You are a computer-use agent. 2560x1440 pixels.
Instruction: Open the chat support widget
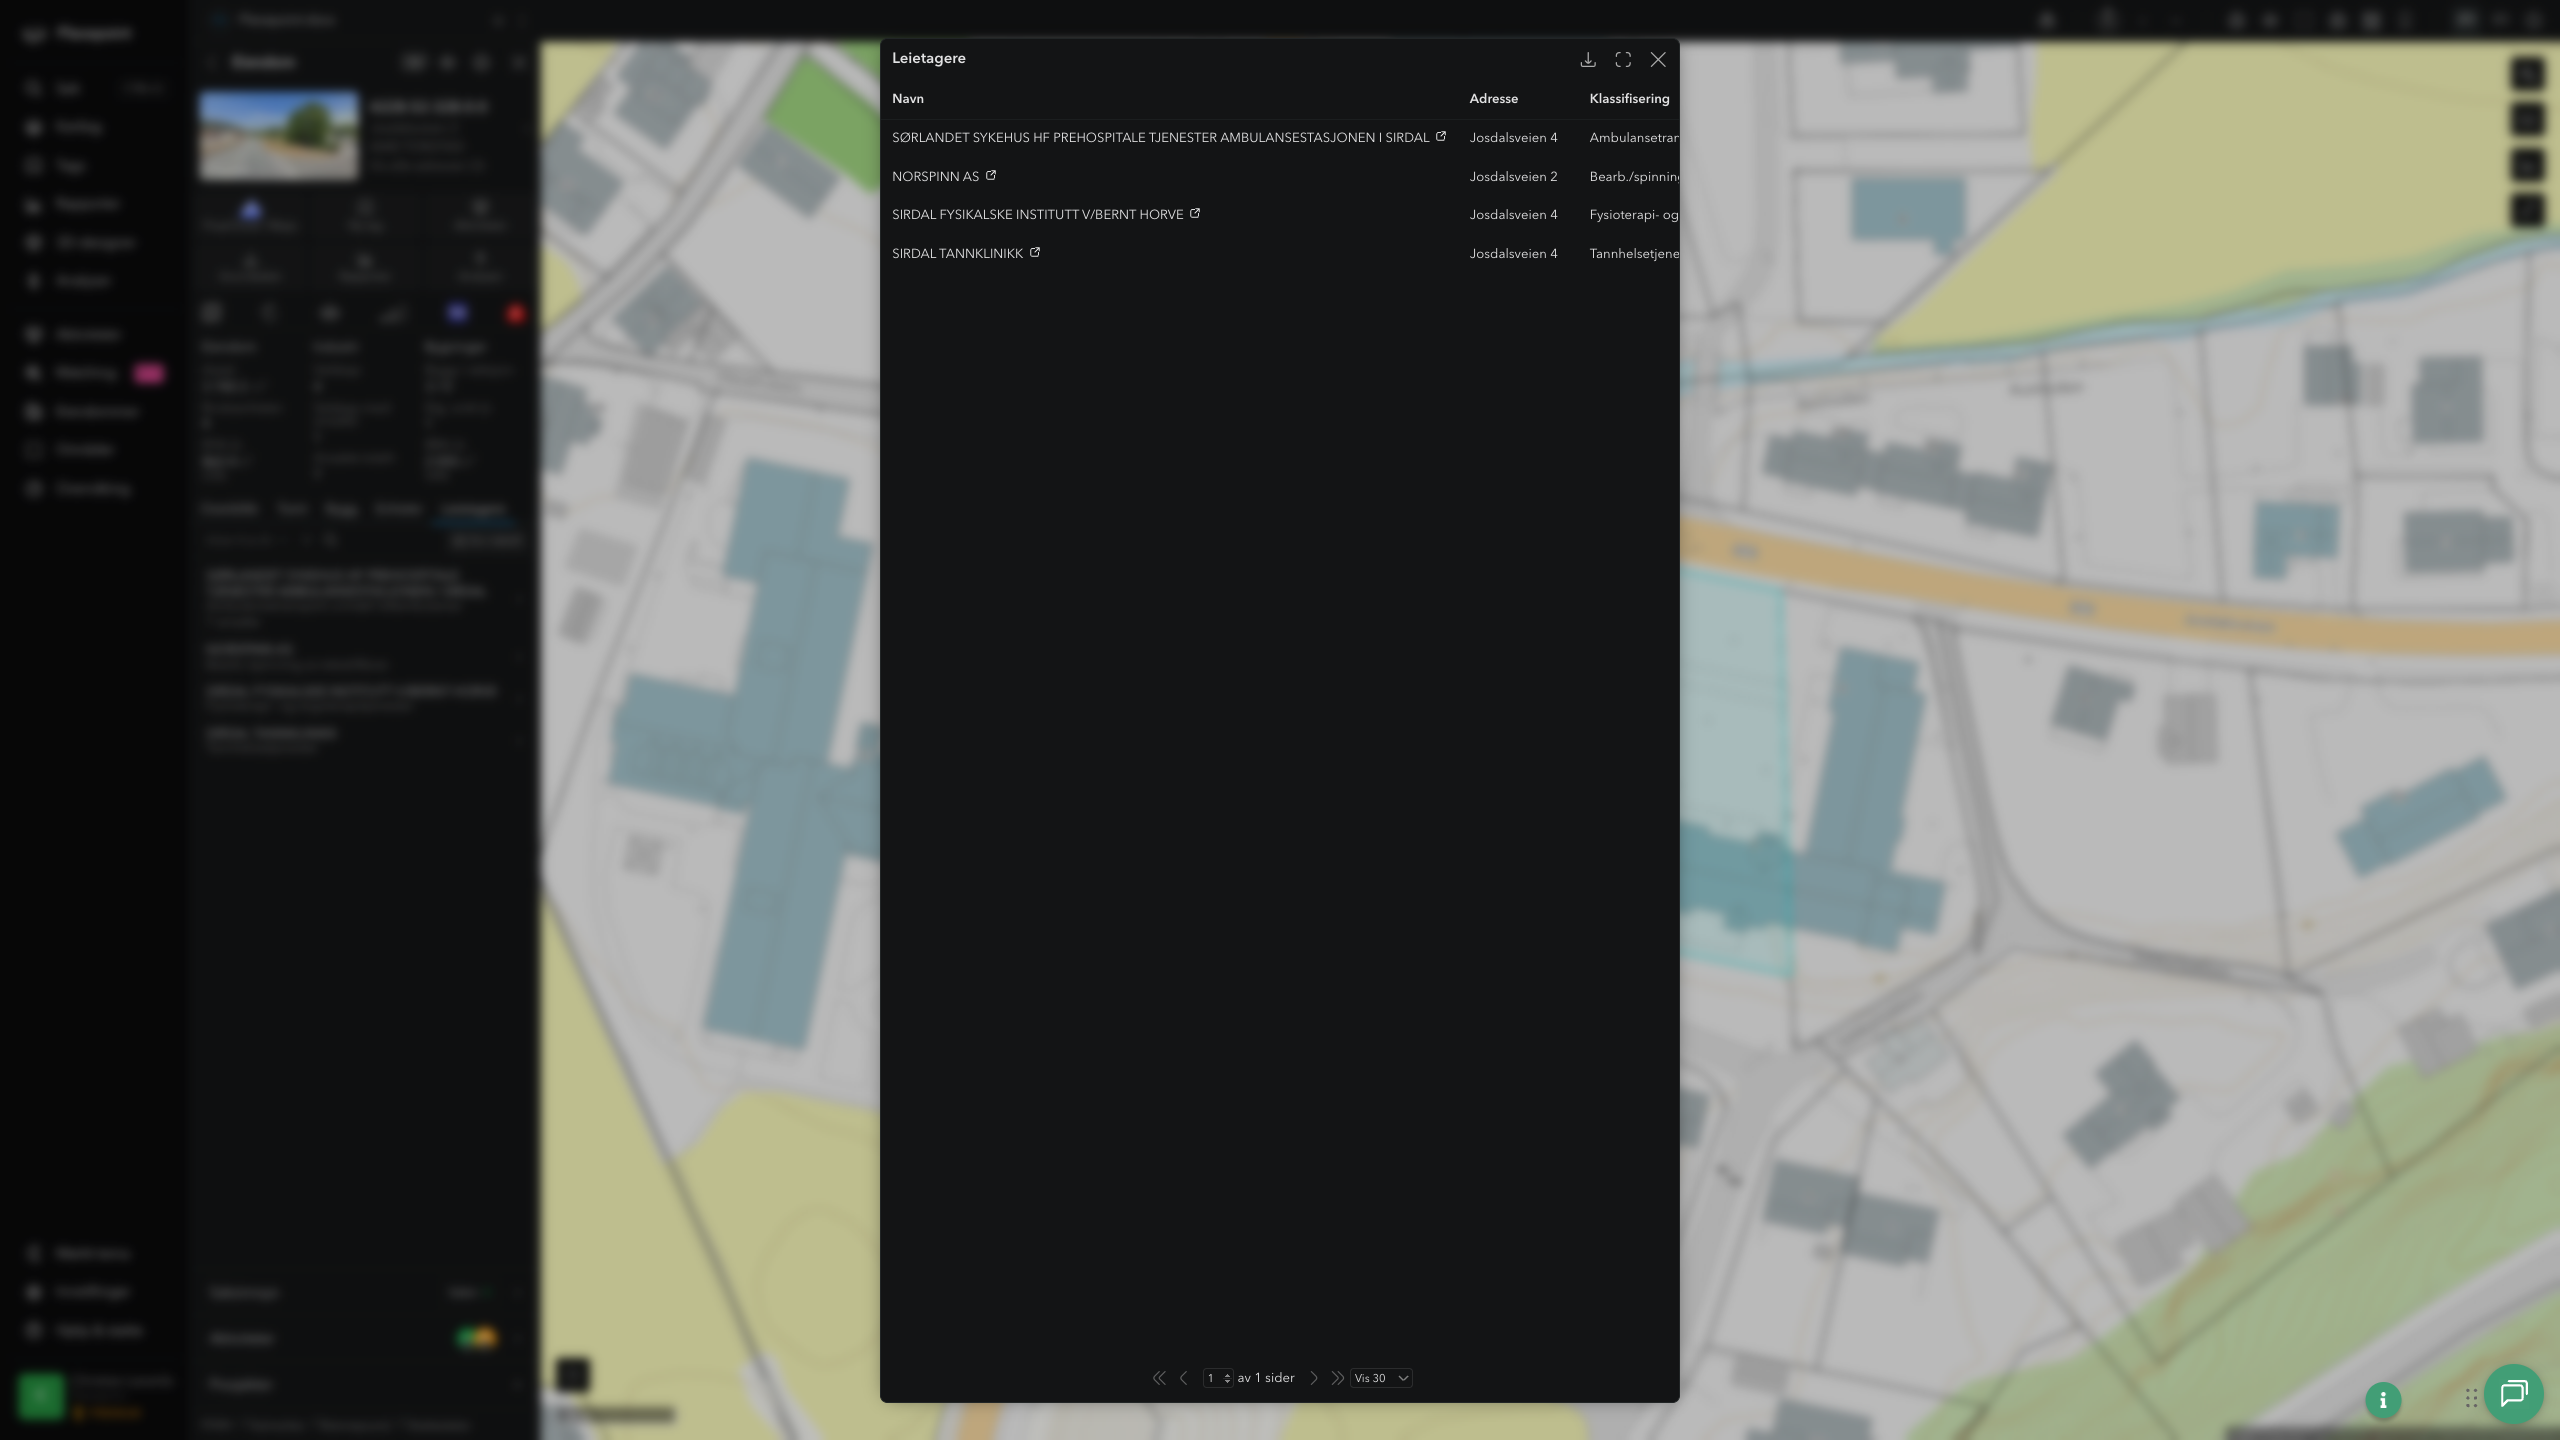[x=2514, y=1394]
